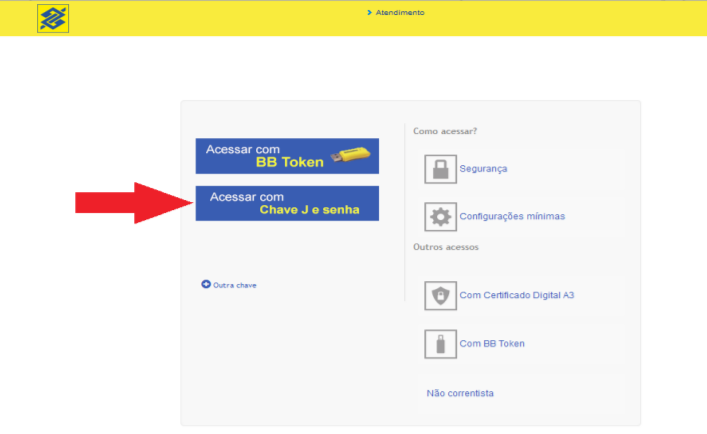Click the Como acessar? heading
Image resolution: width=707 pixels, height=434 pixels.
[445, 131]
